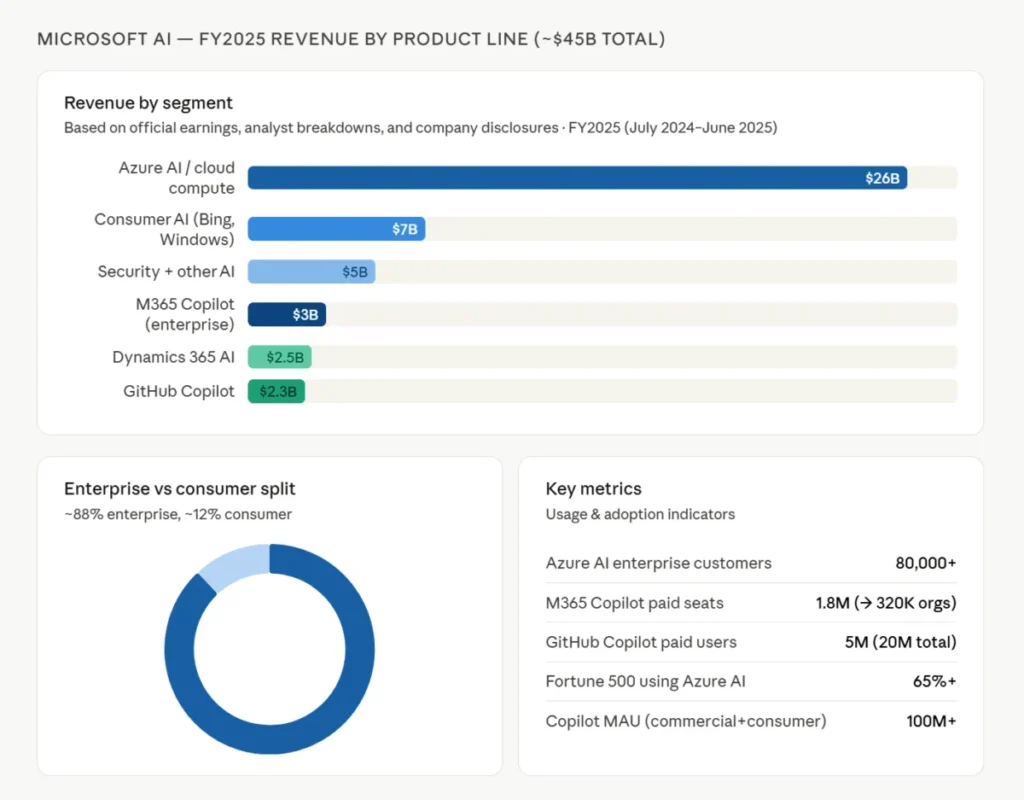Select the Fortune 500 using Azure AI row
Viewport: 1024px width, 800px height.
[751, 681]
